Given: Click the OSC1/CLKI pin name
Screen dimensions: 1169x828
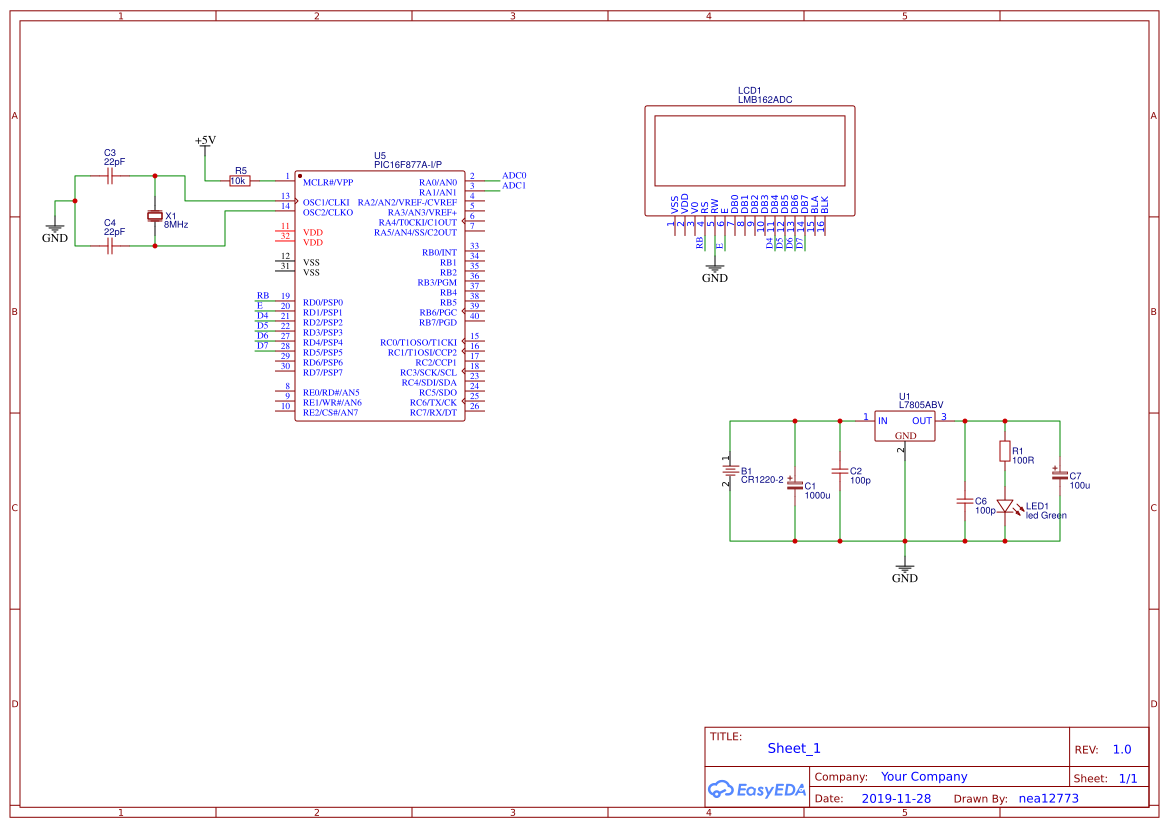Looking at the screenshot, I should [x=326, y=203].
